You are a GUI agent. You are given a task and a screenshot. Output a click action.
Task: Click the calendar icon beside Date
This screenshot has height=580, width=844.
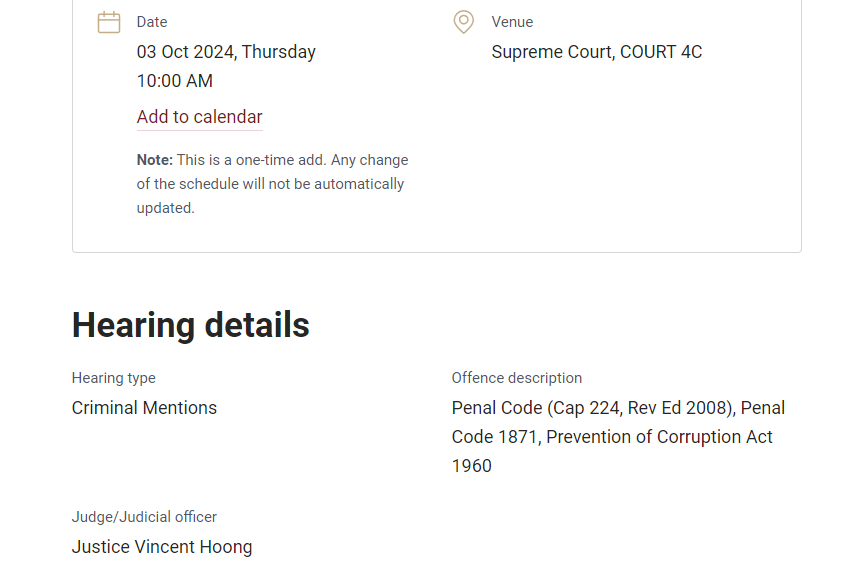[x=109, y=22]
